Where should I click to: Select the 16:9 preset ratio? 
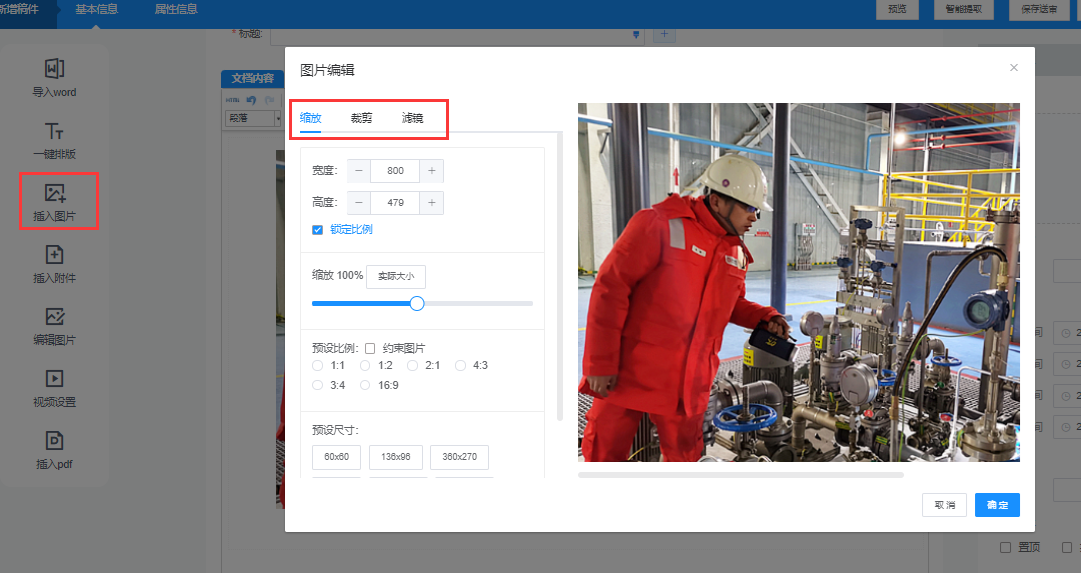pyautogui.click(x=366, y=385)
